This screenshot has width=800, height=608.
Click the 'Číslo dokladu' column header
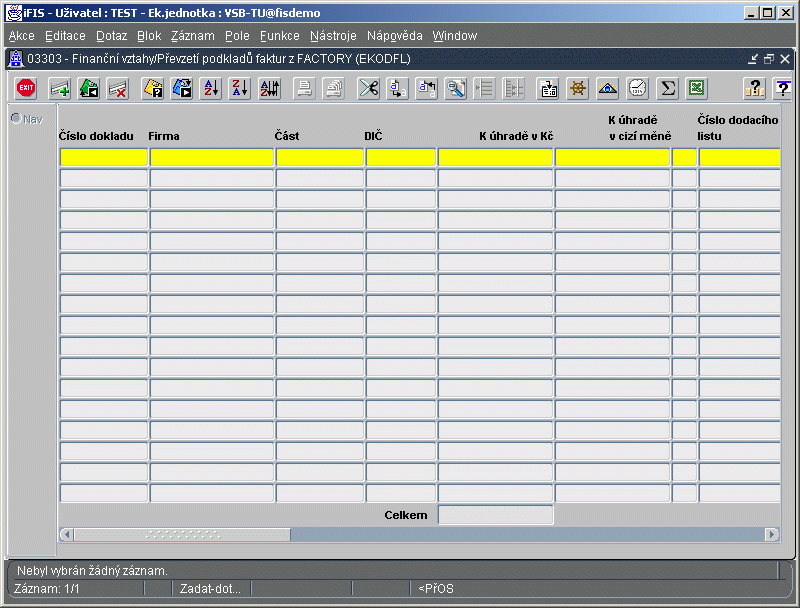coord(96,136)
